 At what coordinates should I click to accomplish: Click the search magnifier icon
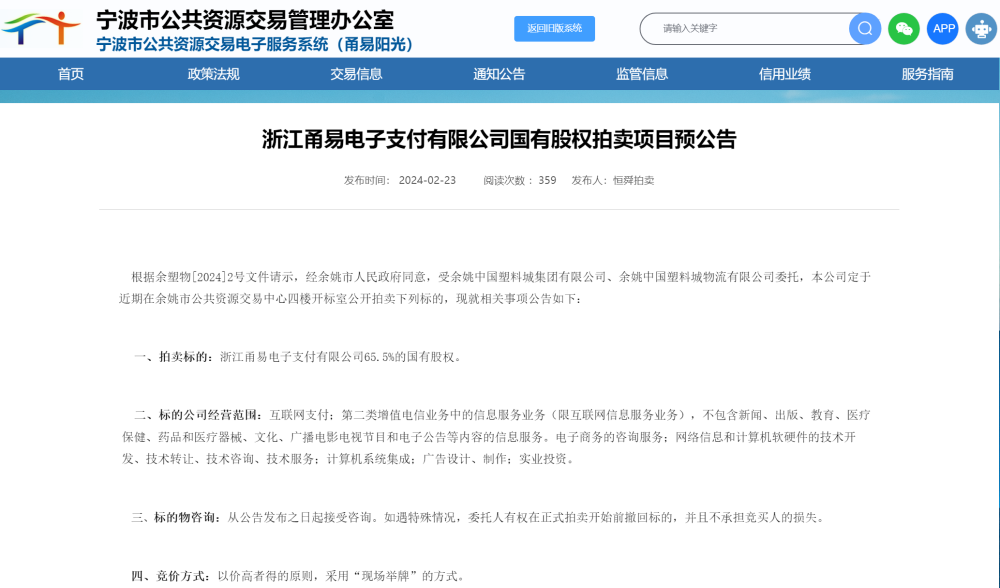(x=862, y=28)
